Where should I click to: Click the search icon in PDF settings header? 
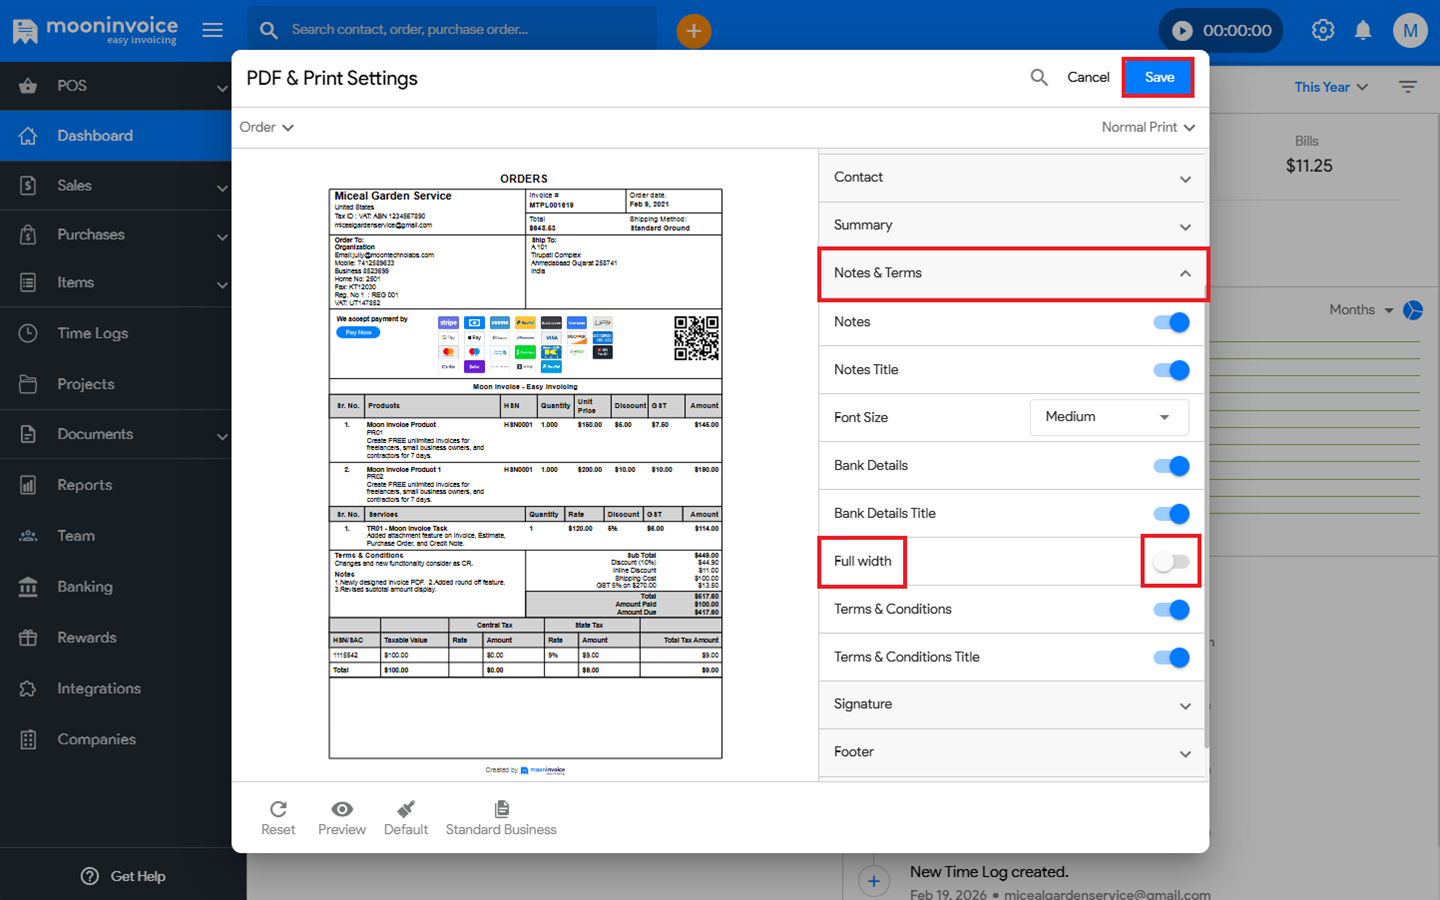point(1039,77)
